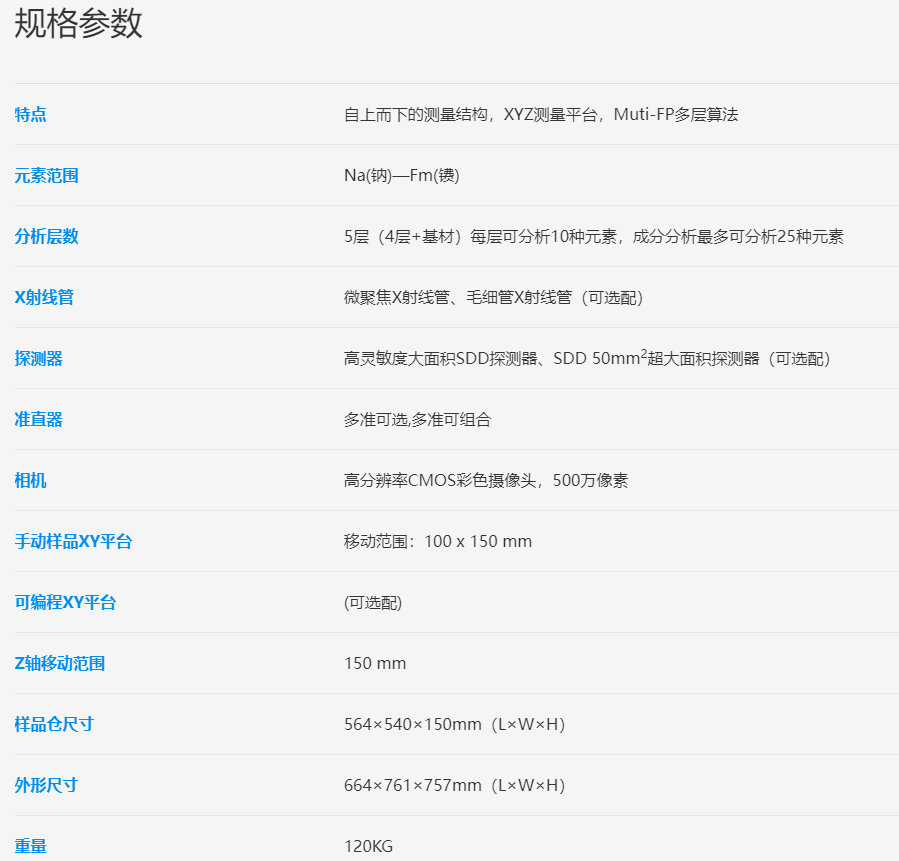Click the 特点 row label
Viewport: 899px width, 861px height.
point(31,115)
